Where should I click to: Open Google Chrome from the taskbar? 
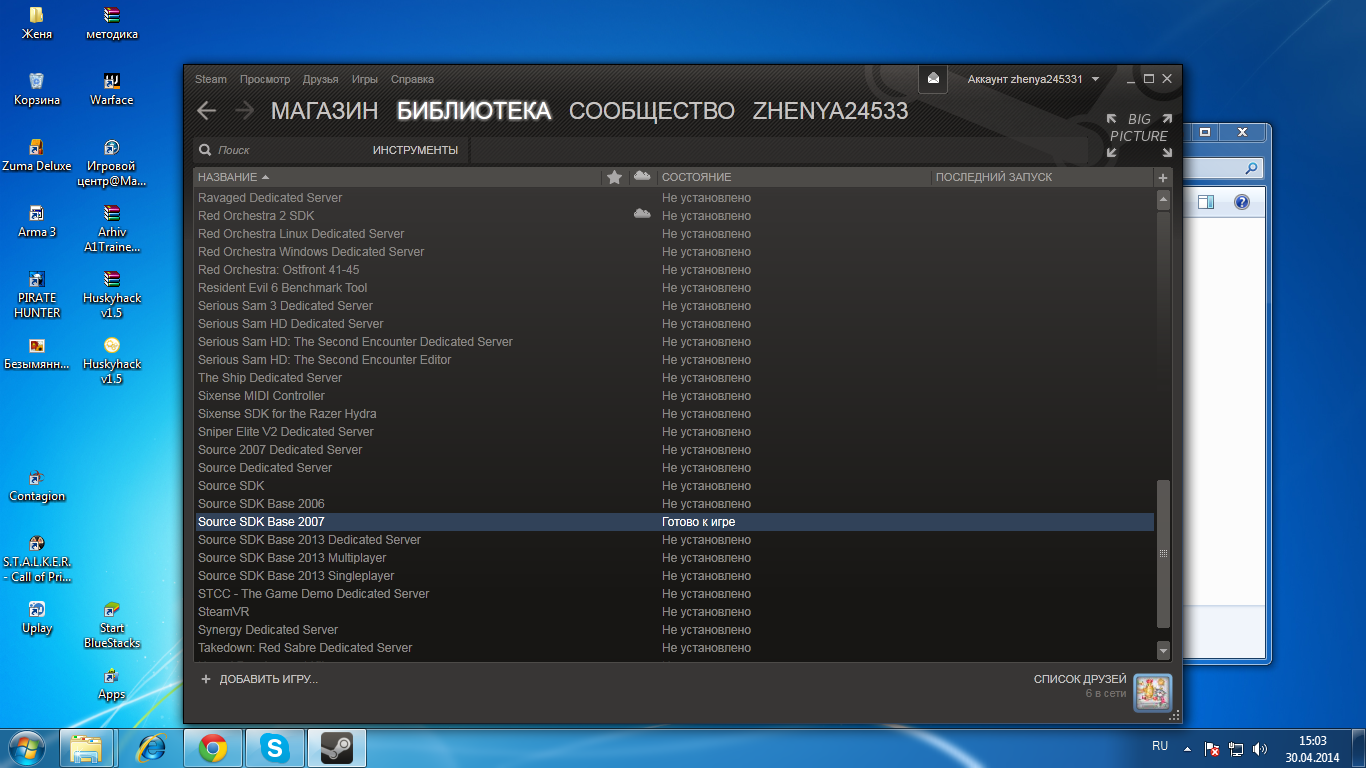tap(212, 748)
